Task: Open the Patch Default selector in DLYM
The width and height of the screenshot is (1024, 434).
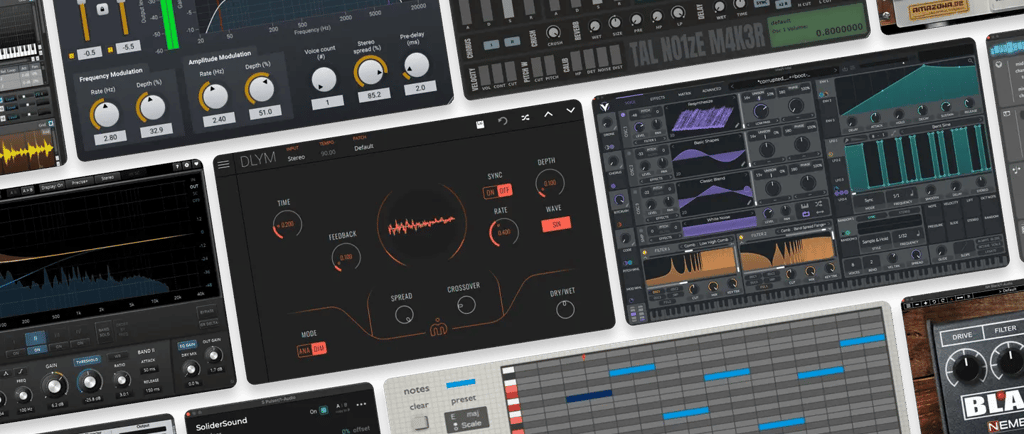Action: pyautogui.click(x=364, y=148)
